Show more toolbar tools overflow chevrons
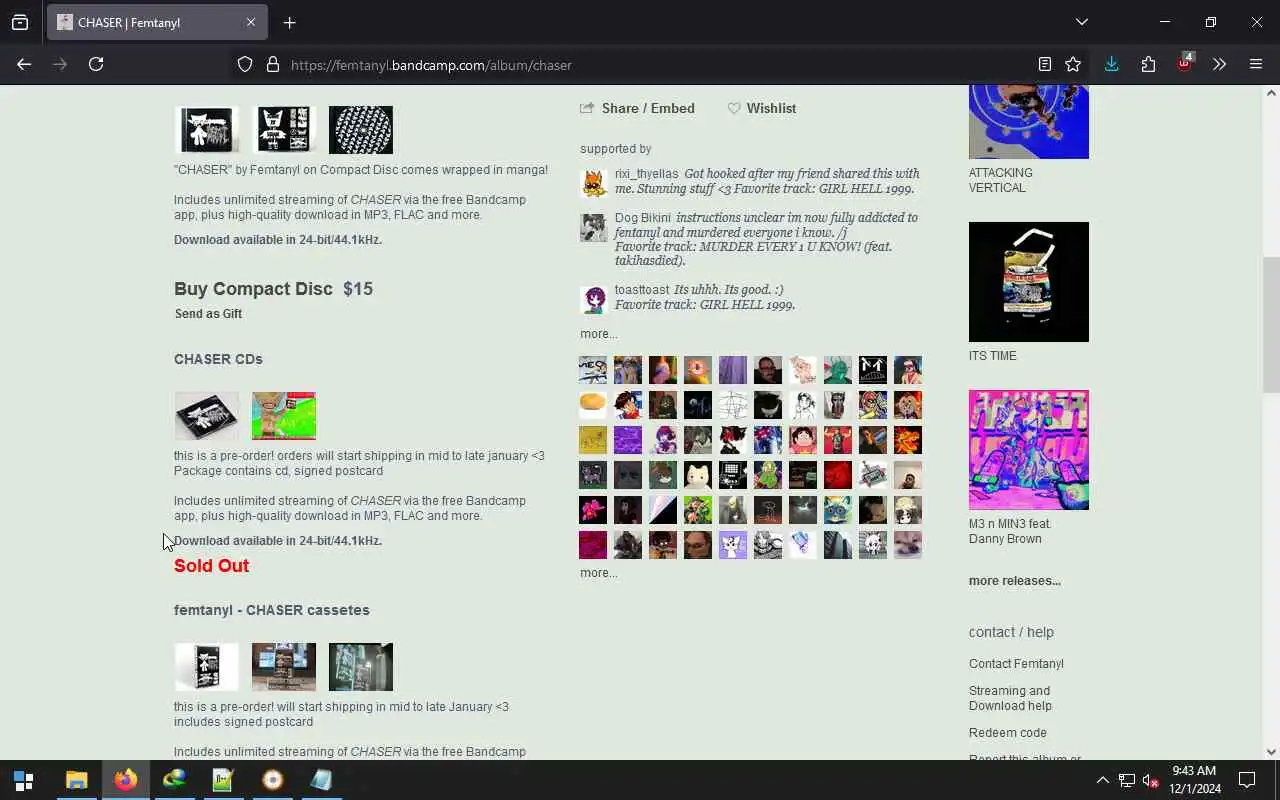The image size is (1280, 800). (x=1219, y=64)
